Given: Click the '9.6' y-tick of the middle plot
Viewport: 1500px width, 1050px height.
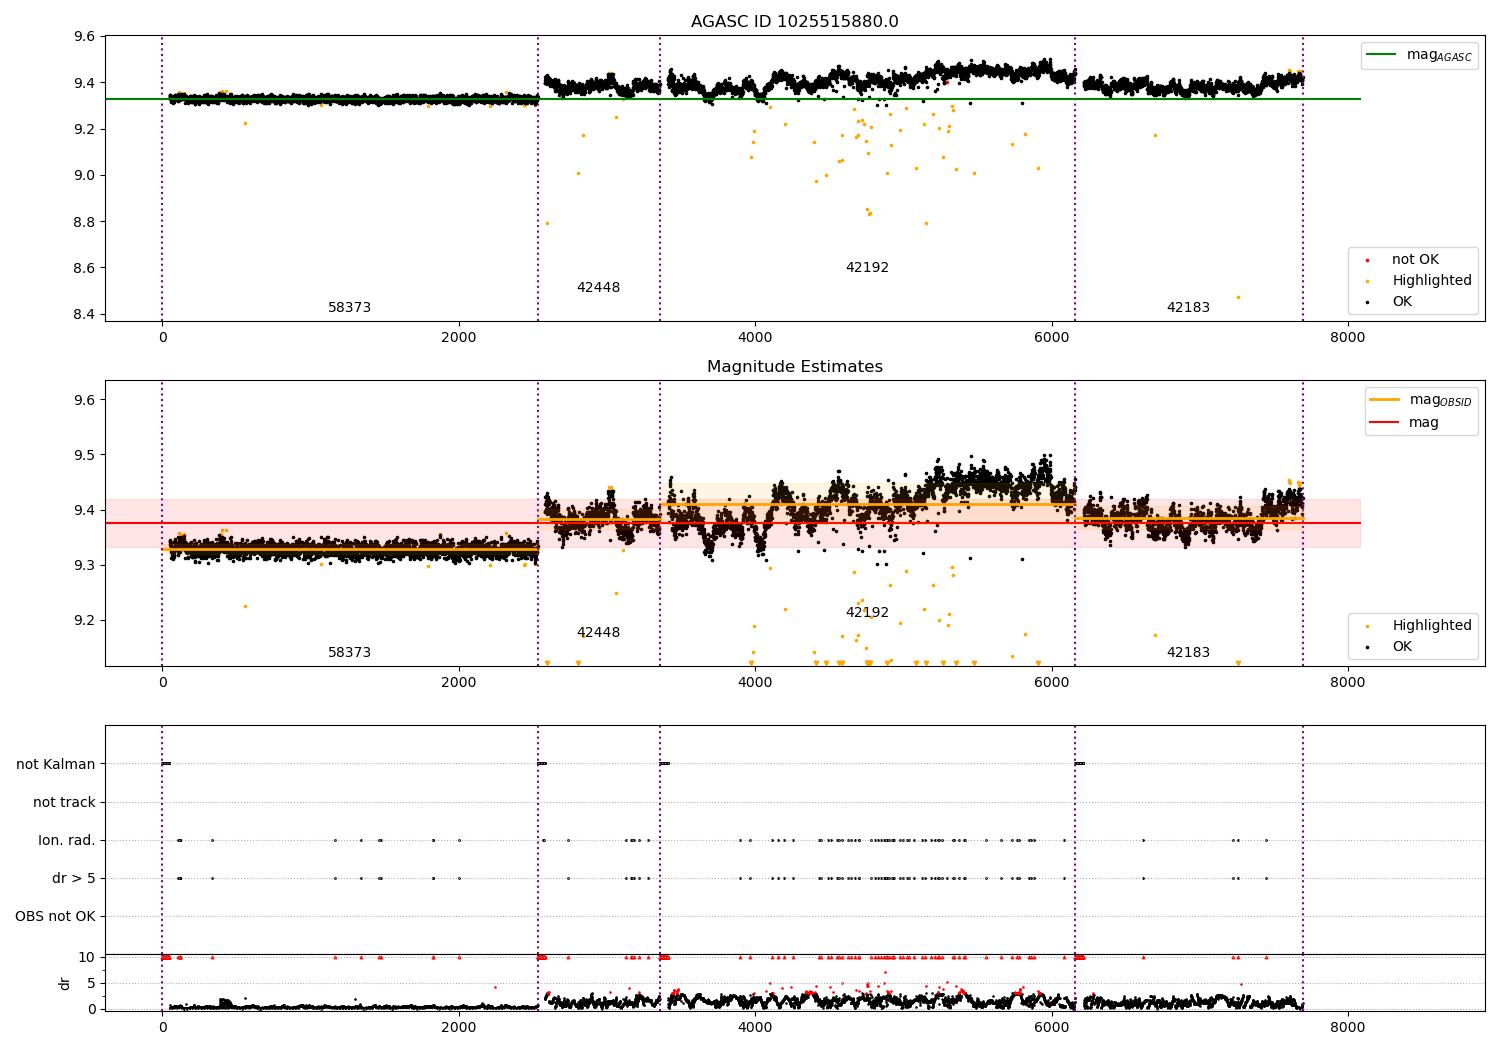Looking at the screenshot, I should coord(85,400).
